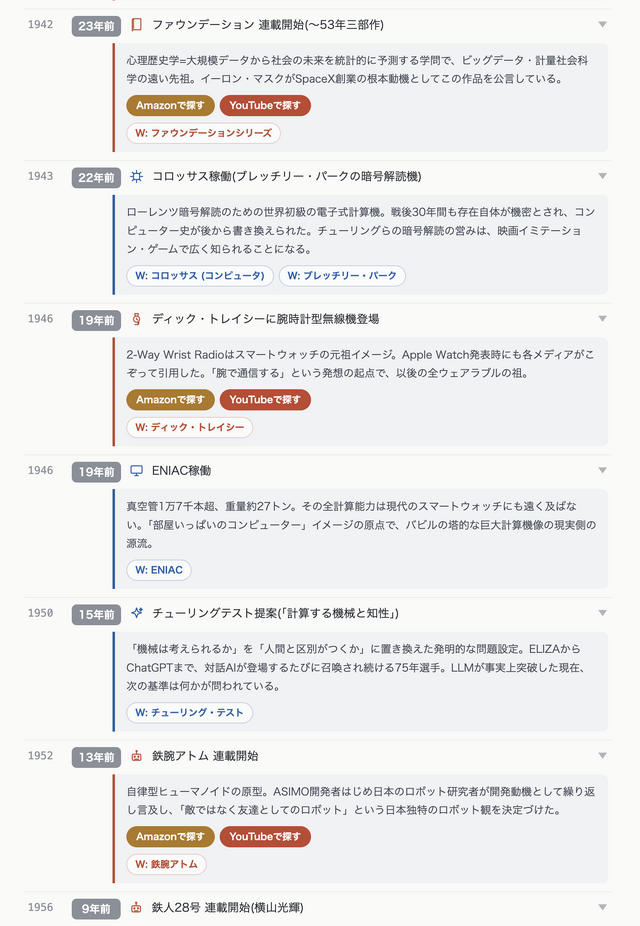Collapse the コロッサス稼働 entry arrow
Image resolution: width=640 pixels, height=926 pixels.
coord(602,176)
